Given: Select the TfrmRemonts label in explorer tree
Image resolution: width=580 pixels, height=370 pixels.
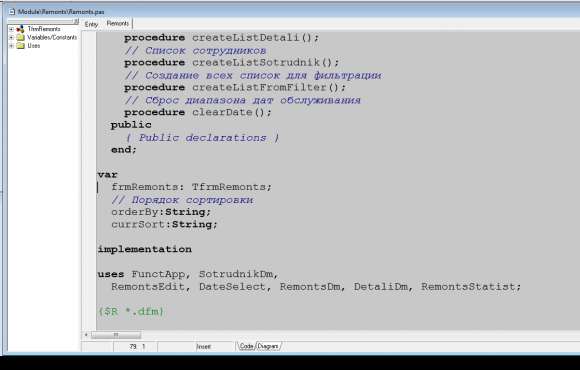Looking at the screenshot, I should [x=44, y=29].
